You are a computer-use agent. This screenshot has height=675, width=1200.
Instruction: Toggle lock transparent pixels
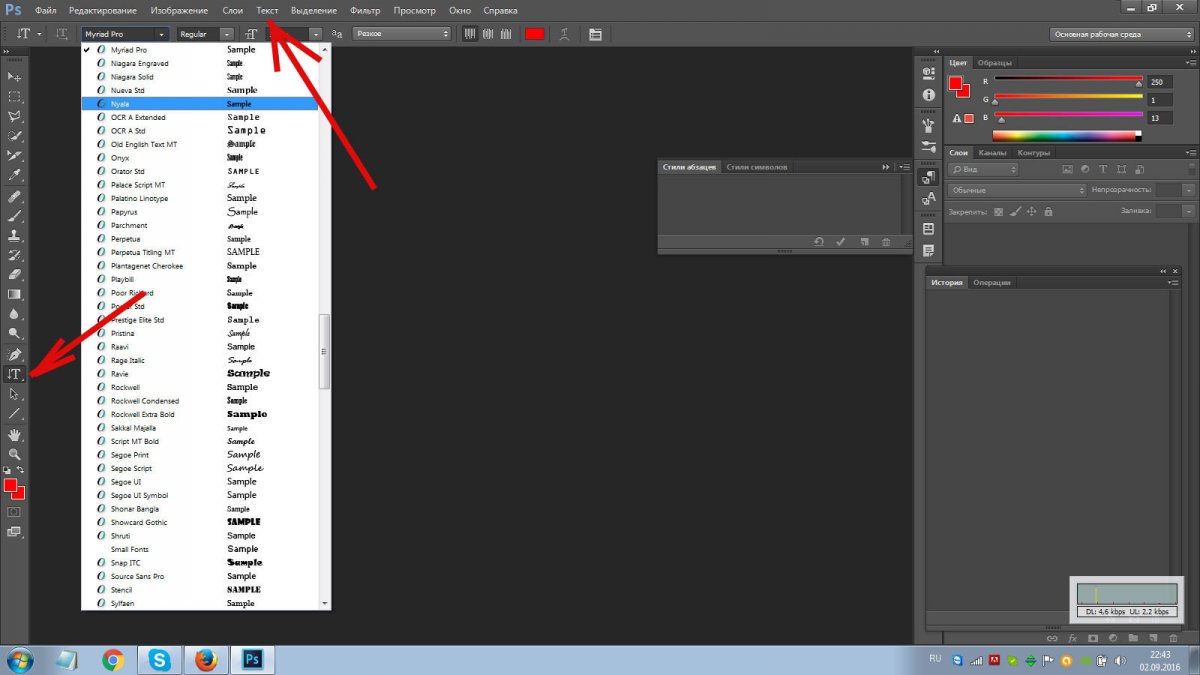(998, 212)
